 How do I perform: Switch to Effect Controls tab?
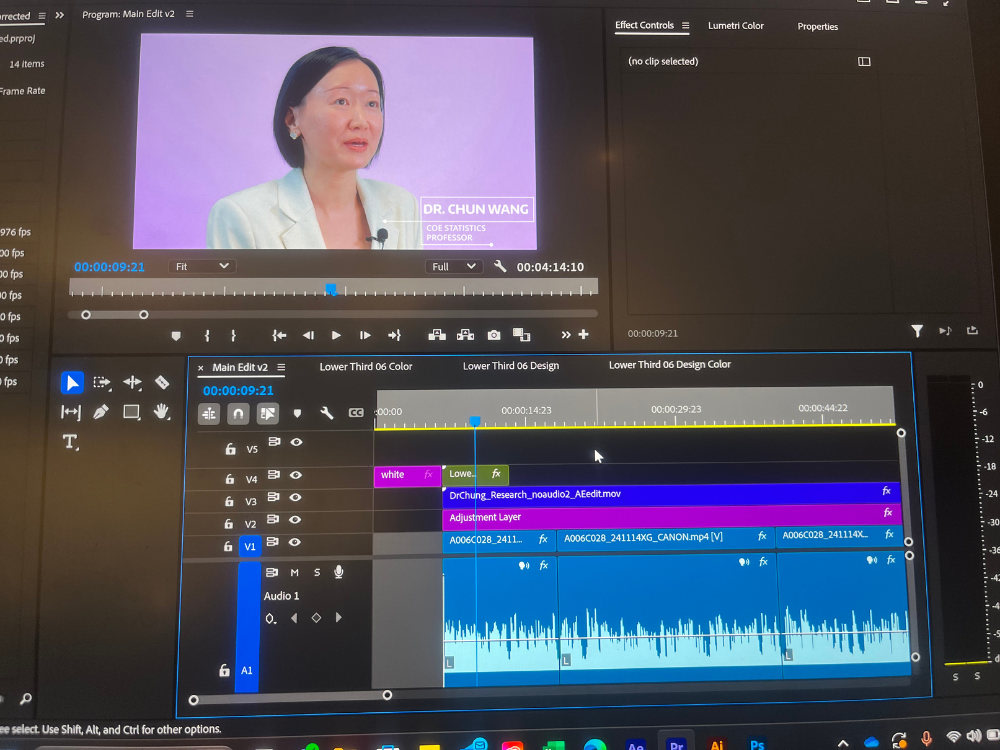pyautogui.click(x=644, y=25)
